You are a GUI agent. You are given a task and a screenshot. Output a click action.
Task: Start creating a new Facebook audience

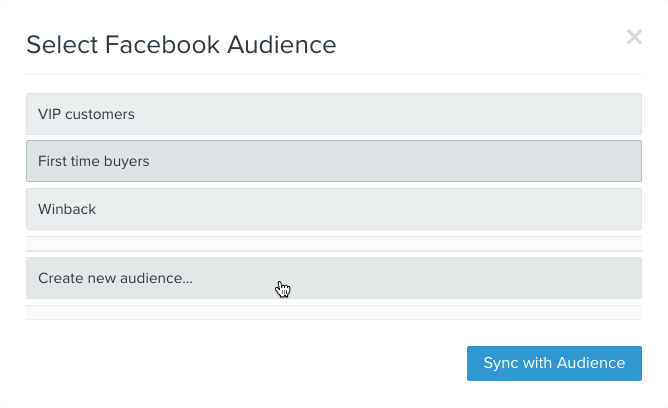click(333, 278)
